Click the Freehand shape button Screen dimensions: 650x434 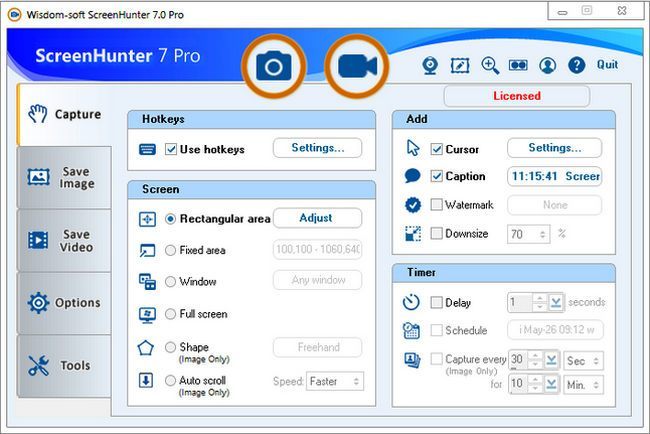pyautogui.click(x=318, y=347)
